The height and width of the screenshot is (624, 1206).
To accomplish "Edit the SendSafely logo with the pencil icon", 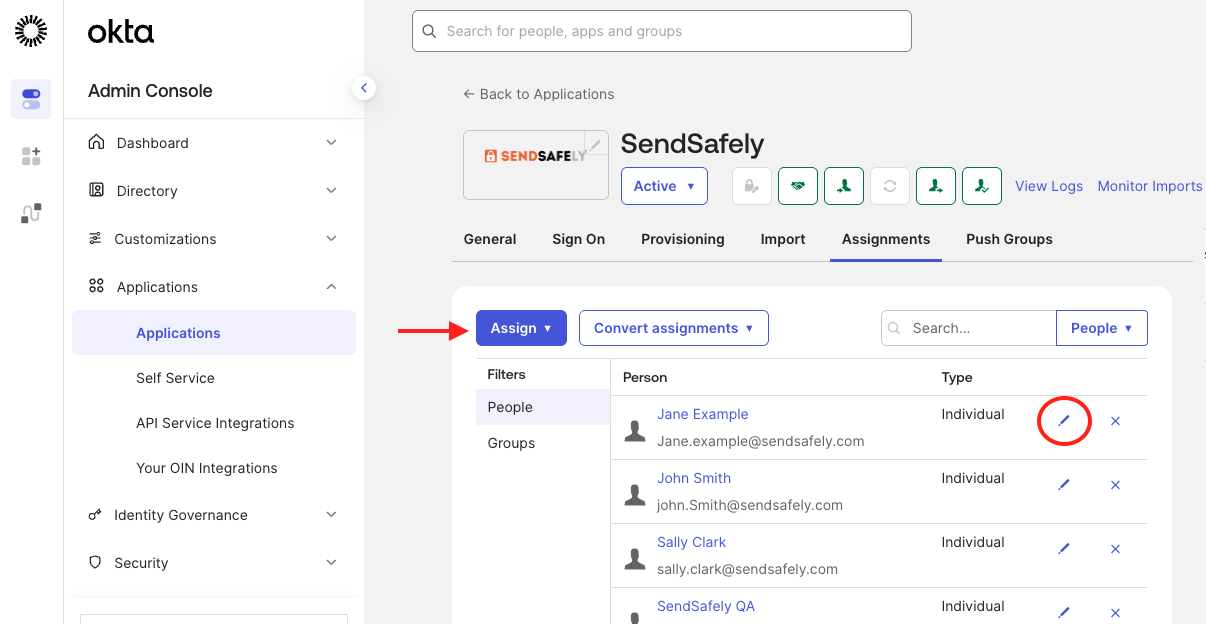I will [595, 145].
